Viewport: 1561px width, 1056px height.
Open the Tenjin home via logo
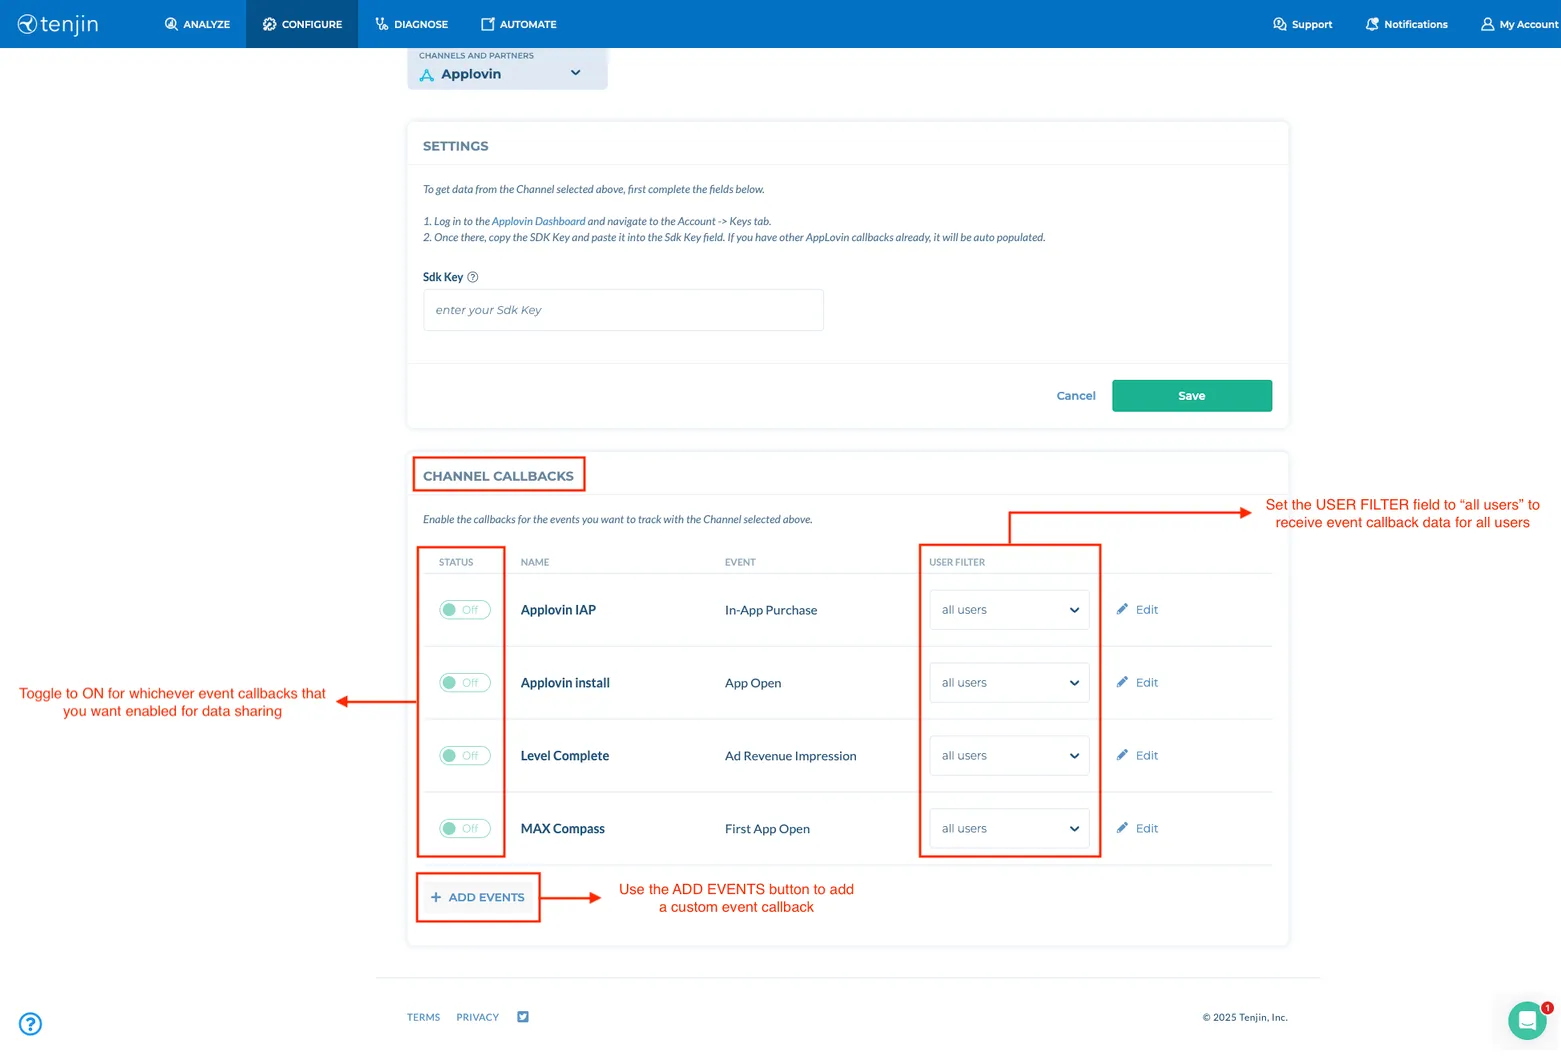click(57, 23)
